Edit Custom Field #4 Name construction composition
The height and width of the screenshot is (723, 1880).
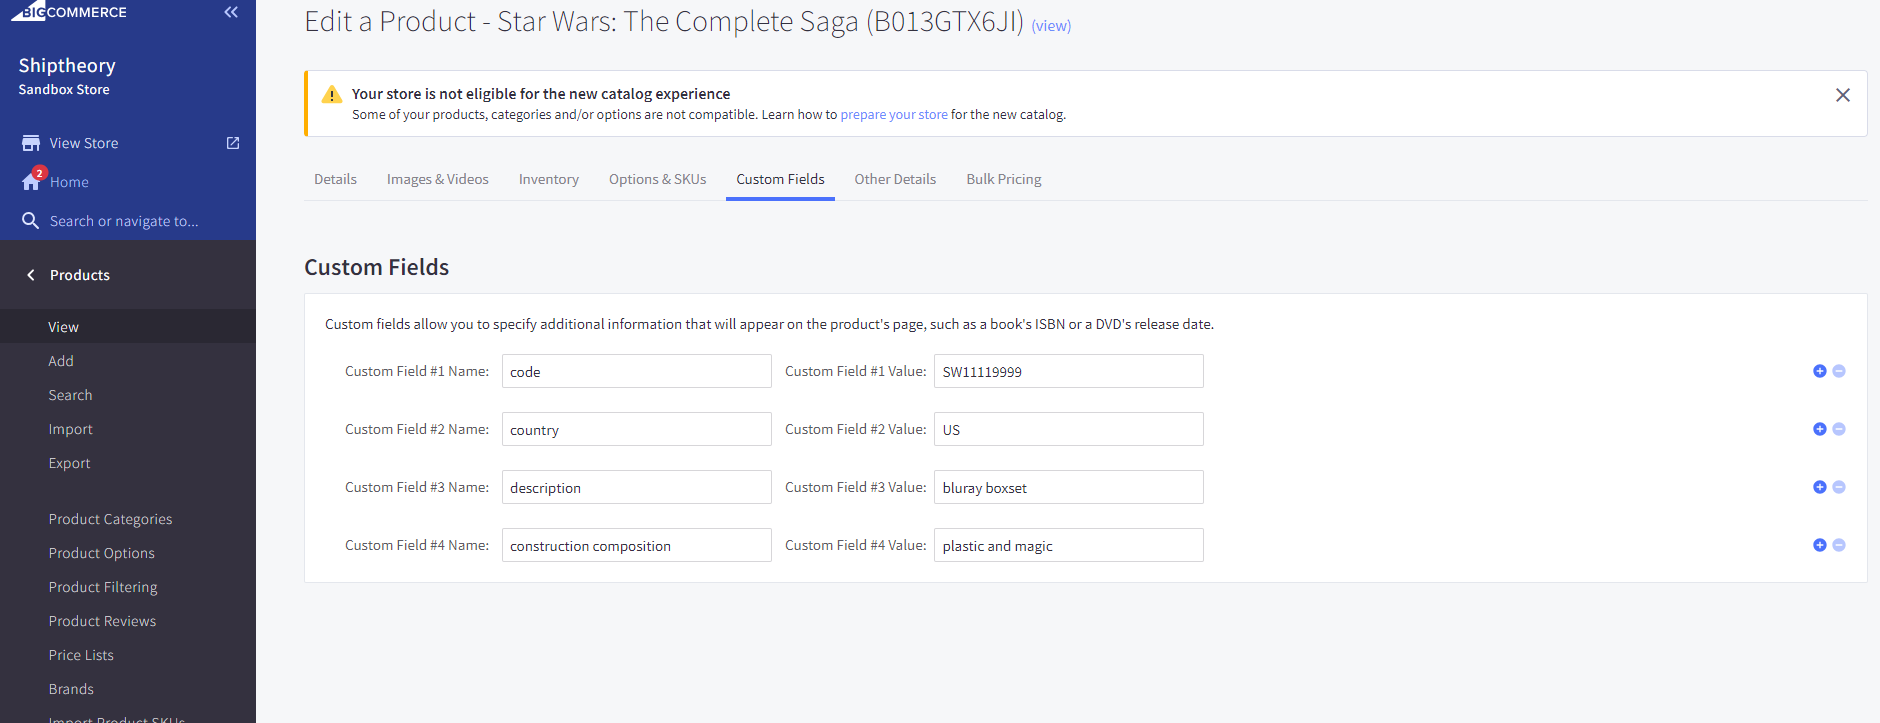pos(637,545)
